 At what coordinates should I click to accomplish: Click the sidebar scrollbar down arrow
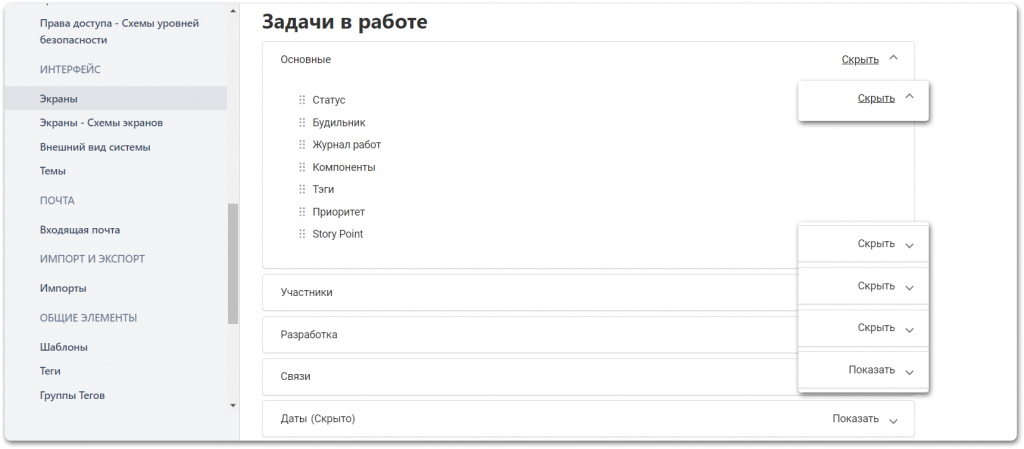coord(233,405)
